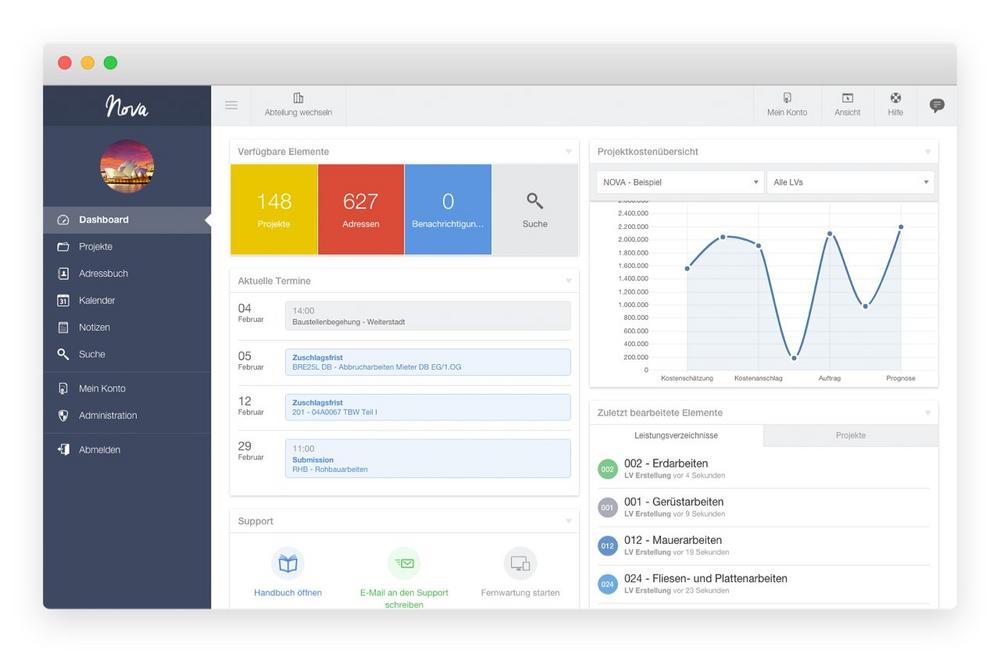Click the Notizen notes icon in sidebar
This screenshot has width=1000, height=651.
[63, 327]
